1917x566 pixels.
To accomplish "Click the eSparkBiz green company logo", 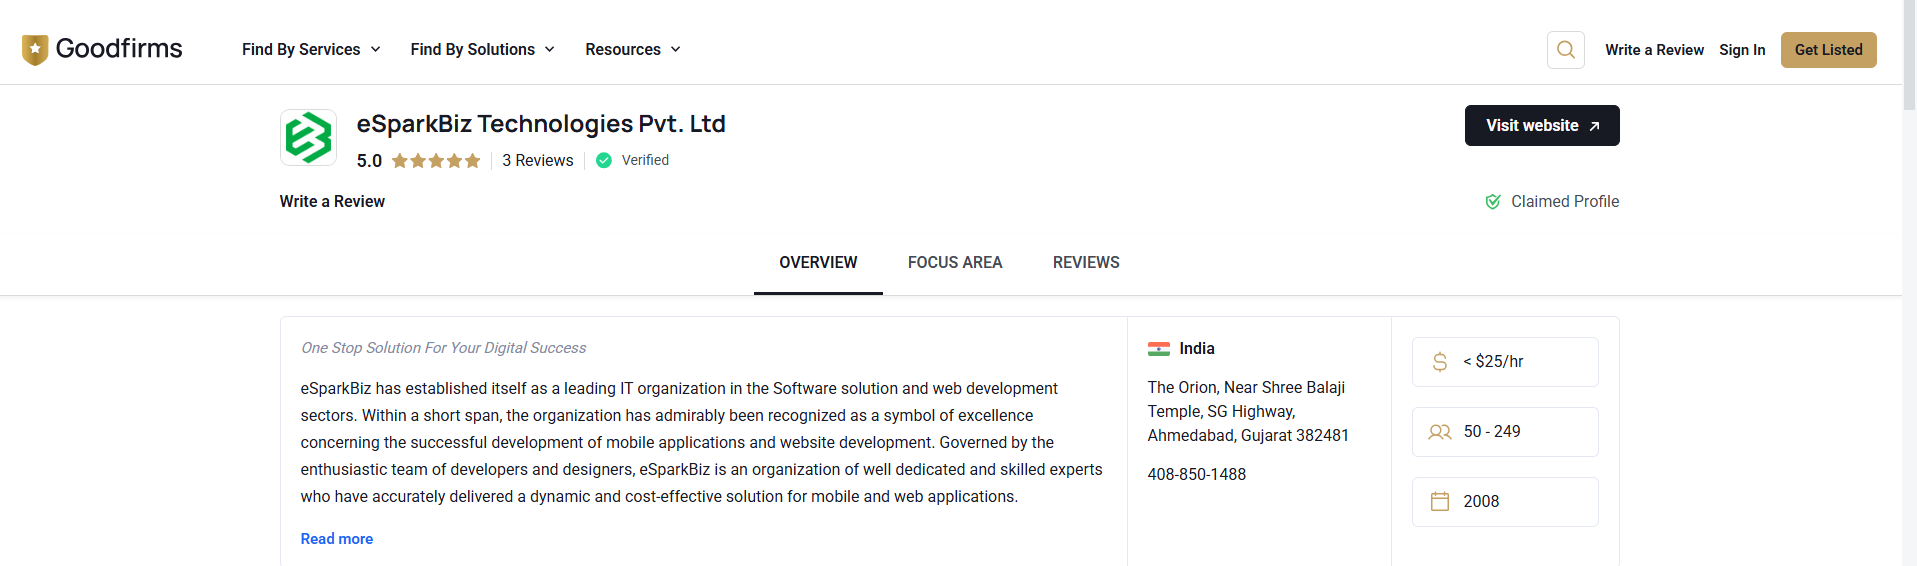I will [x=308, y=137].
